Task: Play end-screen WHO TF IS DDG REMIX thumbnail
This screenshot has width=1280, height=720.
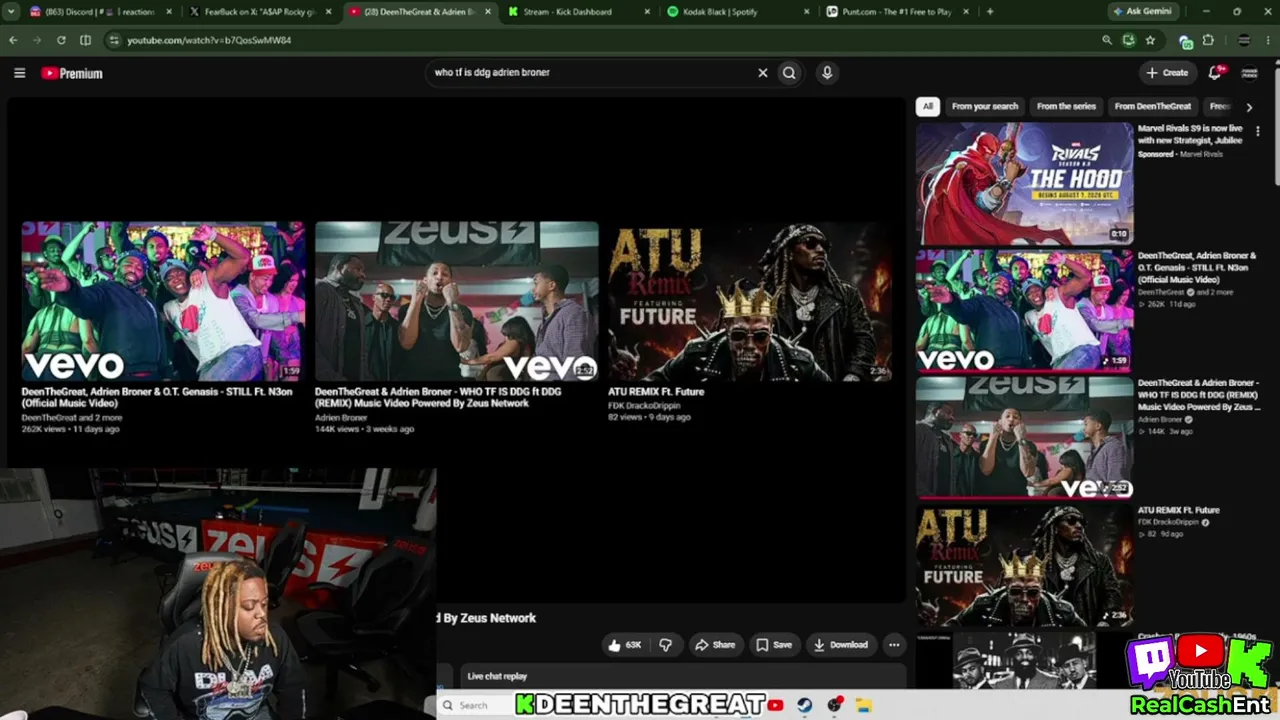Action: point(457,301)
